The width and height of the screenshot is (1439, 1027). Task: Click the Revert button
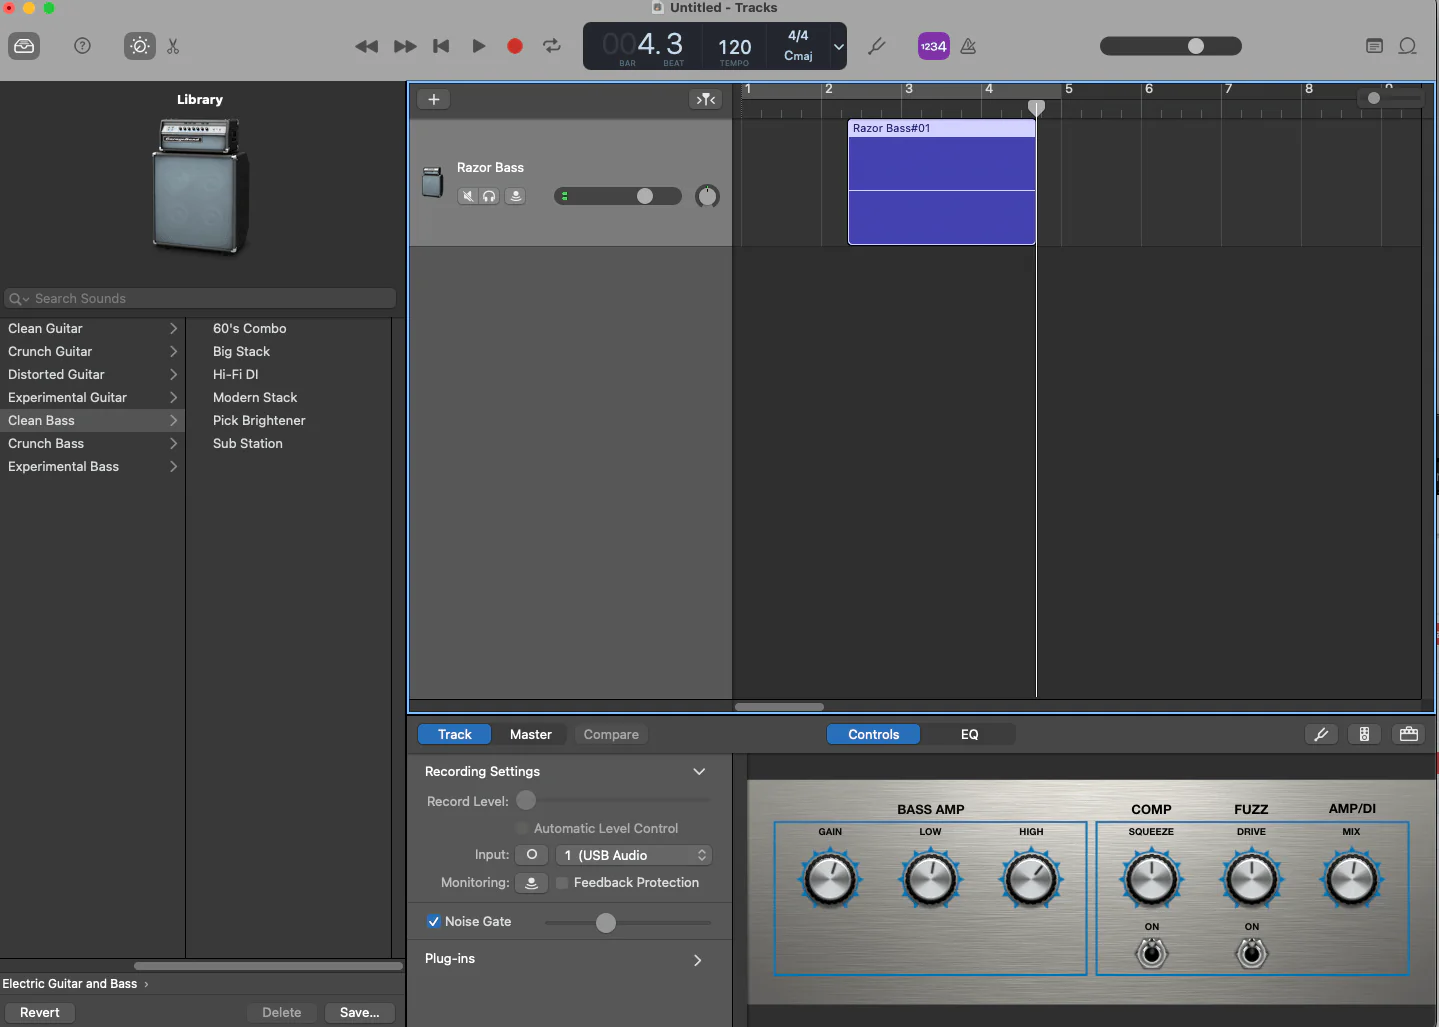(x=40, y=1013)
